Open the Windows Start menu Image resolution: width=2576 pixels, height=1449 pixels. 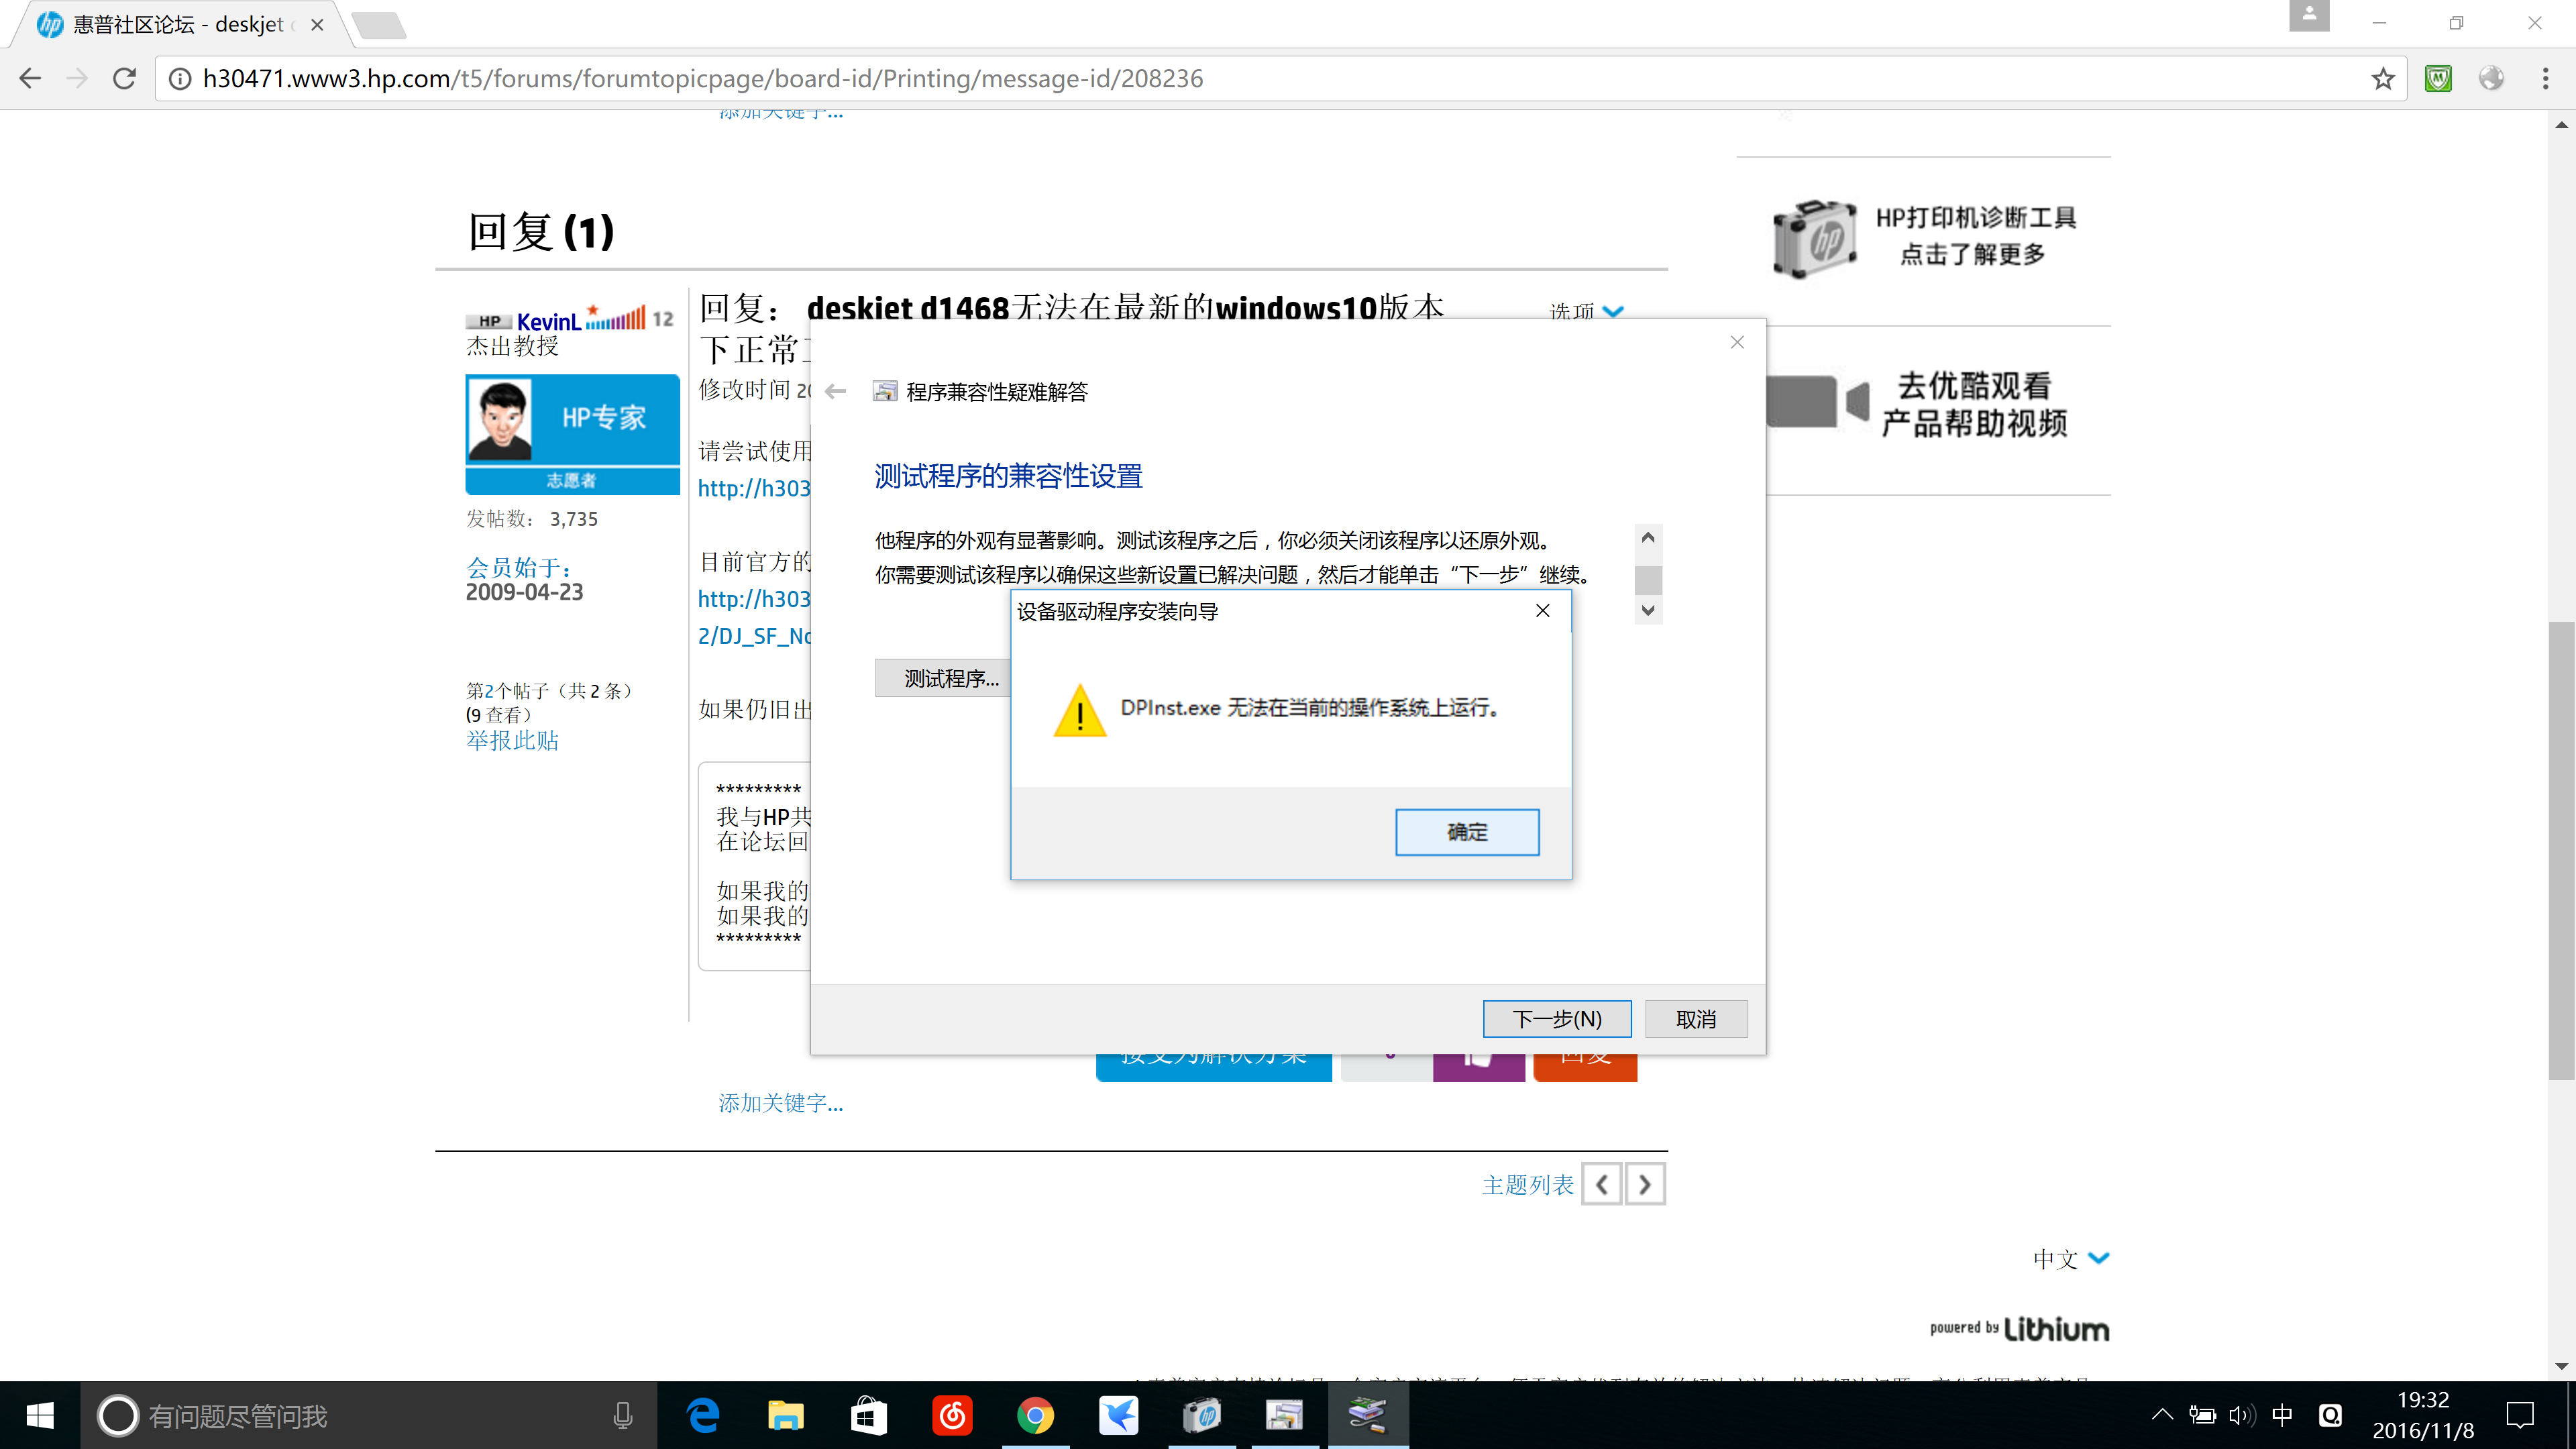40,1416
